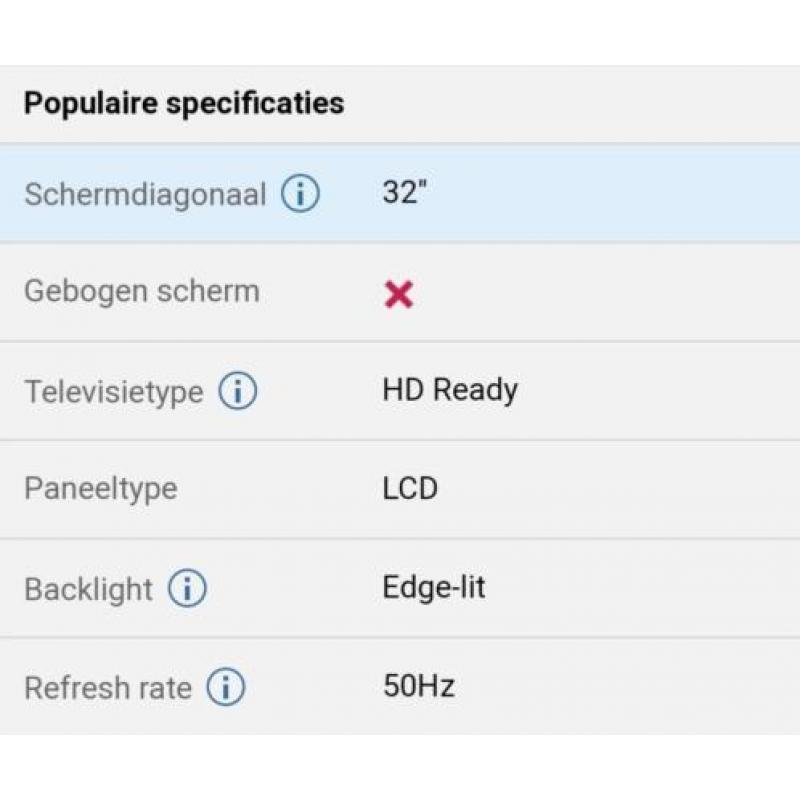
Task: Select the LCD panel type value
Action: (x=410, y=488)
